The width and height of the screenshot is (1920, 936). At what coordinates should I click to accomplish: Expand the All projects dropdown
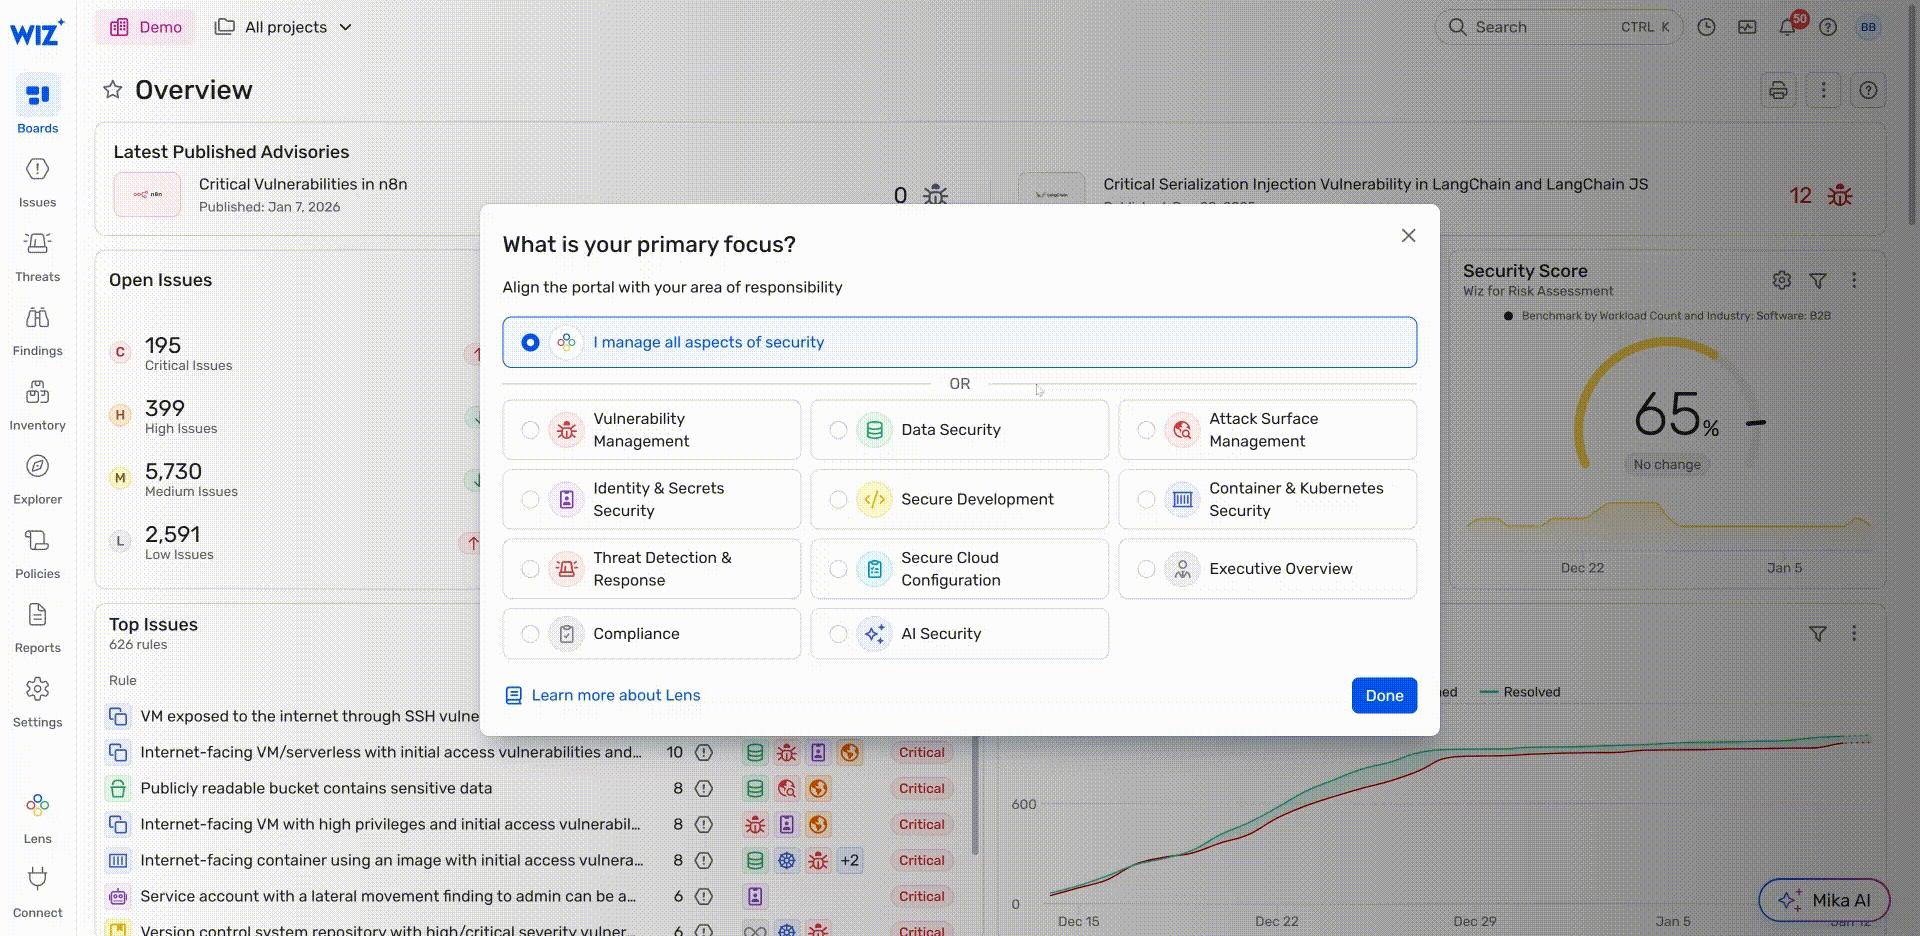click(x=283, y=27)
